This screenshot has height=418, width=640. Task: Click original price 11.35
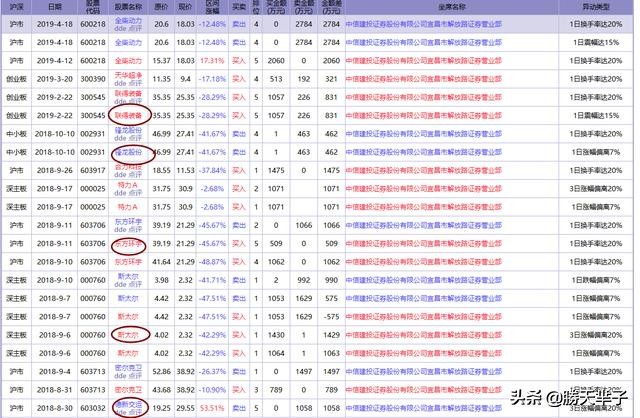[x=161, y=79]
